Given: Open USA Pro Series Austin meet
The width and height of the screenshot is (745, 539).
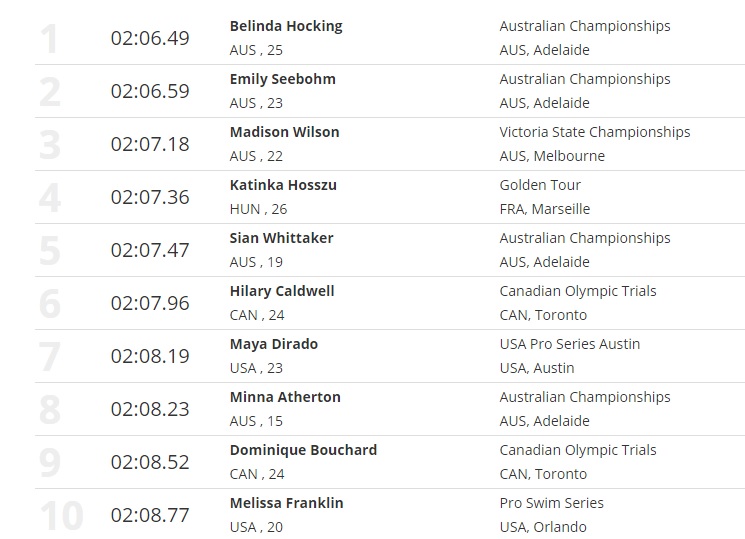Looking at the screenshot, I should click(x=570, y=344).
